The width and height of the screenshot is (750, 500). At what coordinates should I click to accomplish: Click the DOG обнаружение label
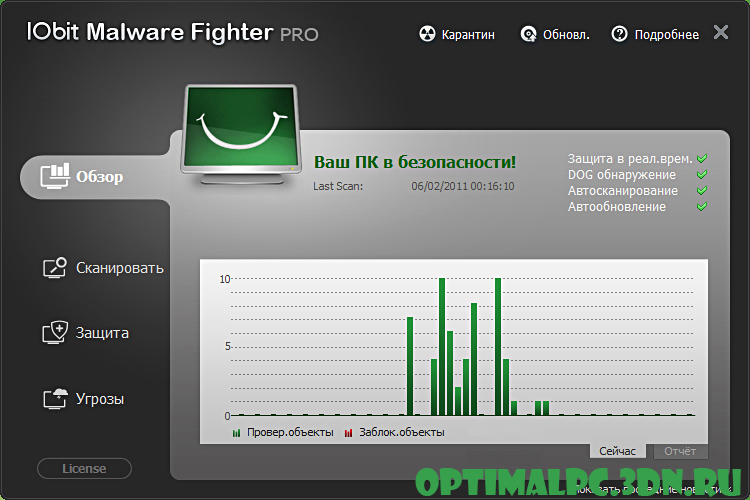click(622, 175)
